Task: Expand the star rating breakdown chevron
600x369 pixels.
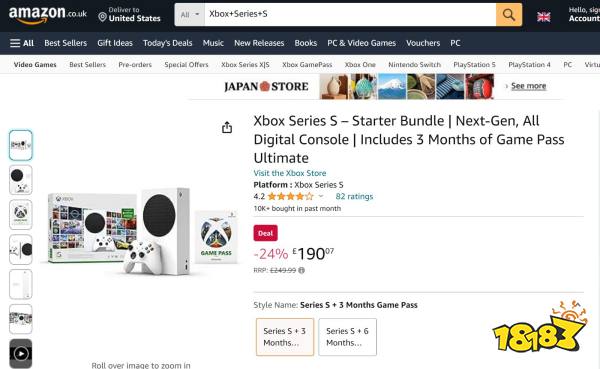Action: 321,196
